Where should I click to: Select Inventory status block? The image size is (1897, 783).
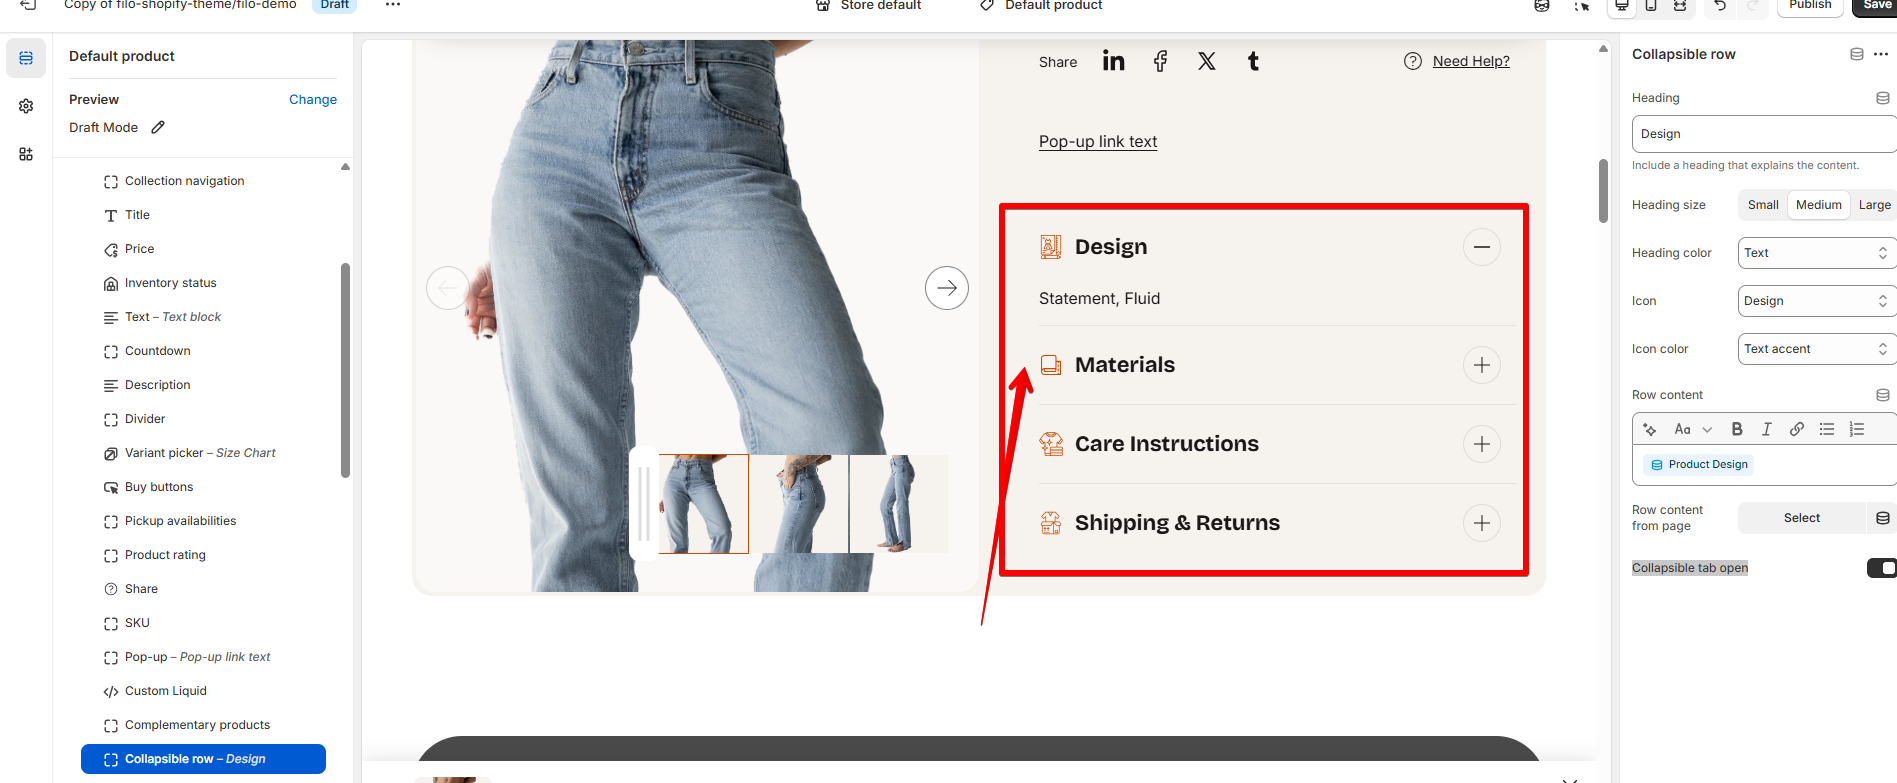coord(203,283)
